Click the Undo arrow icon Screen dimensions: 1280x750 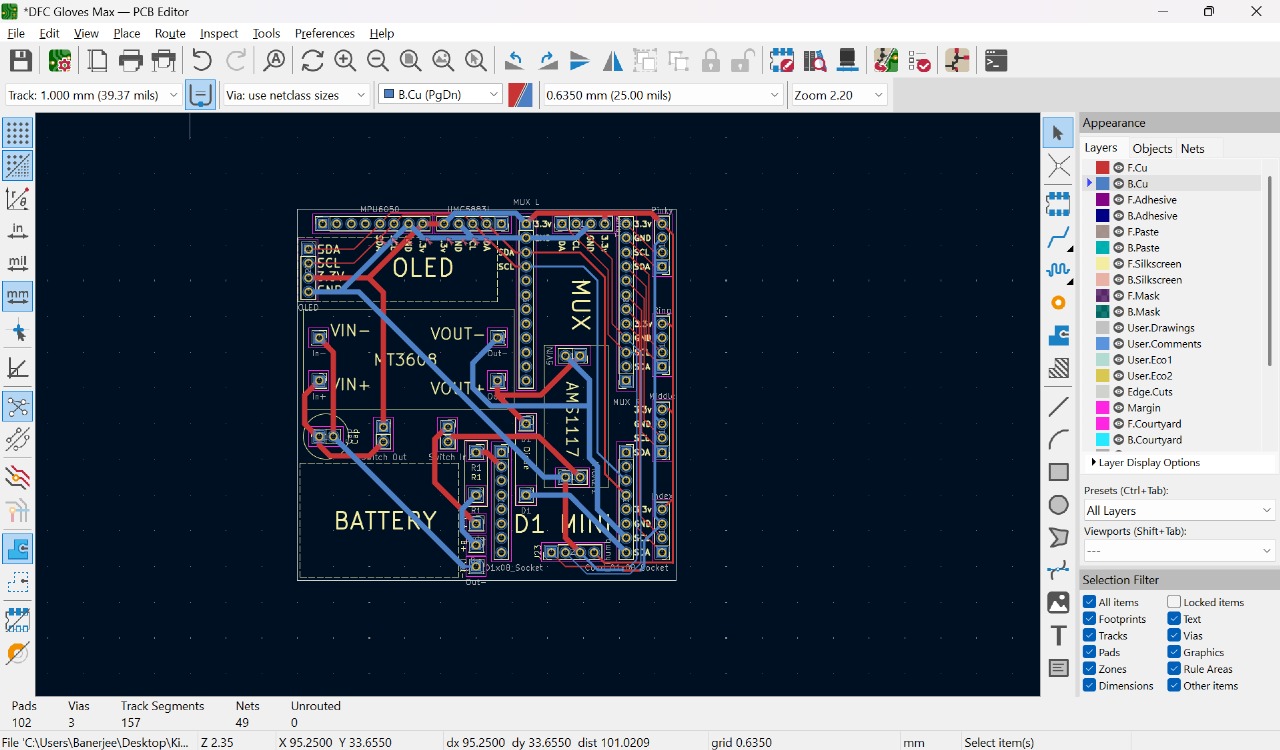pos(202,61)
